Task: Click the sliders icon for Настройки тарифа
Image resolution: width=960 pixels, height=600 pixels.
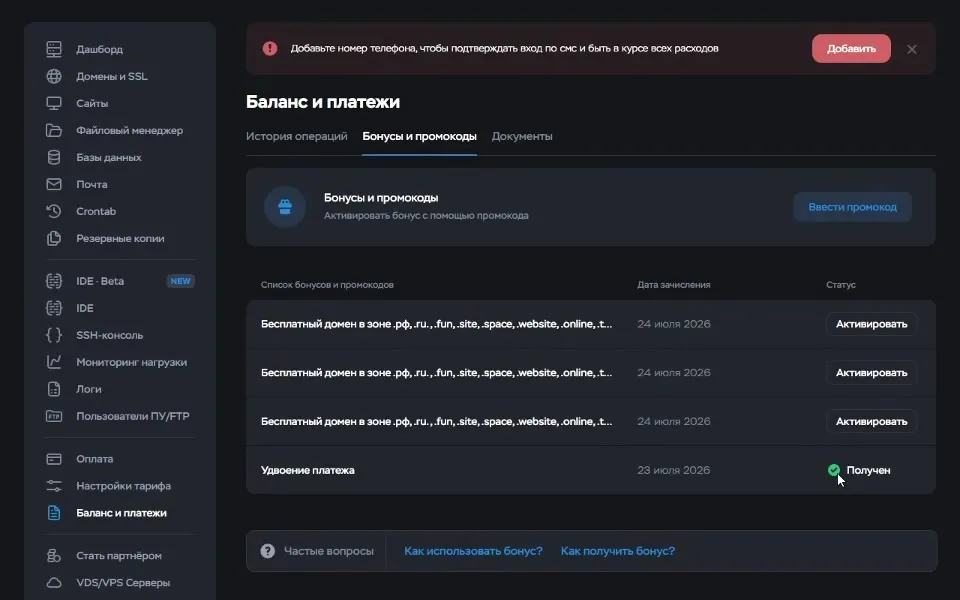Action: (54, 486)
